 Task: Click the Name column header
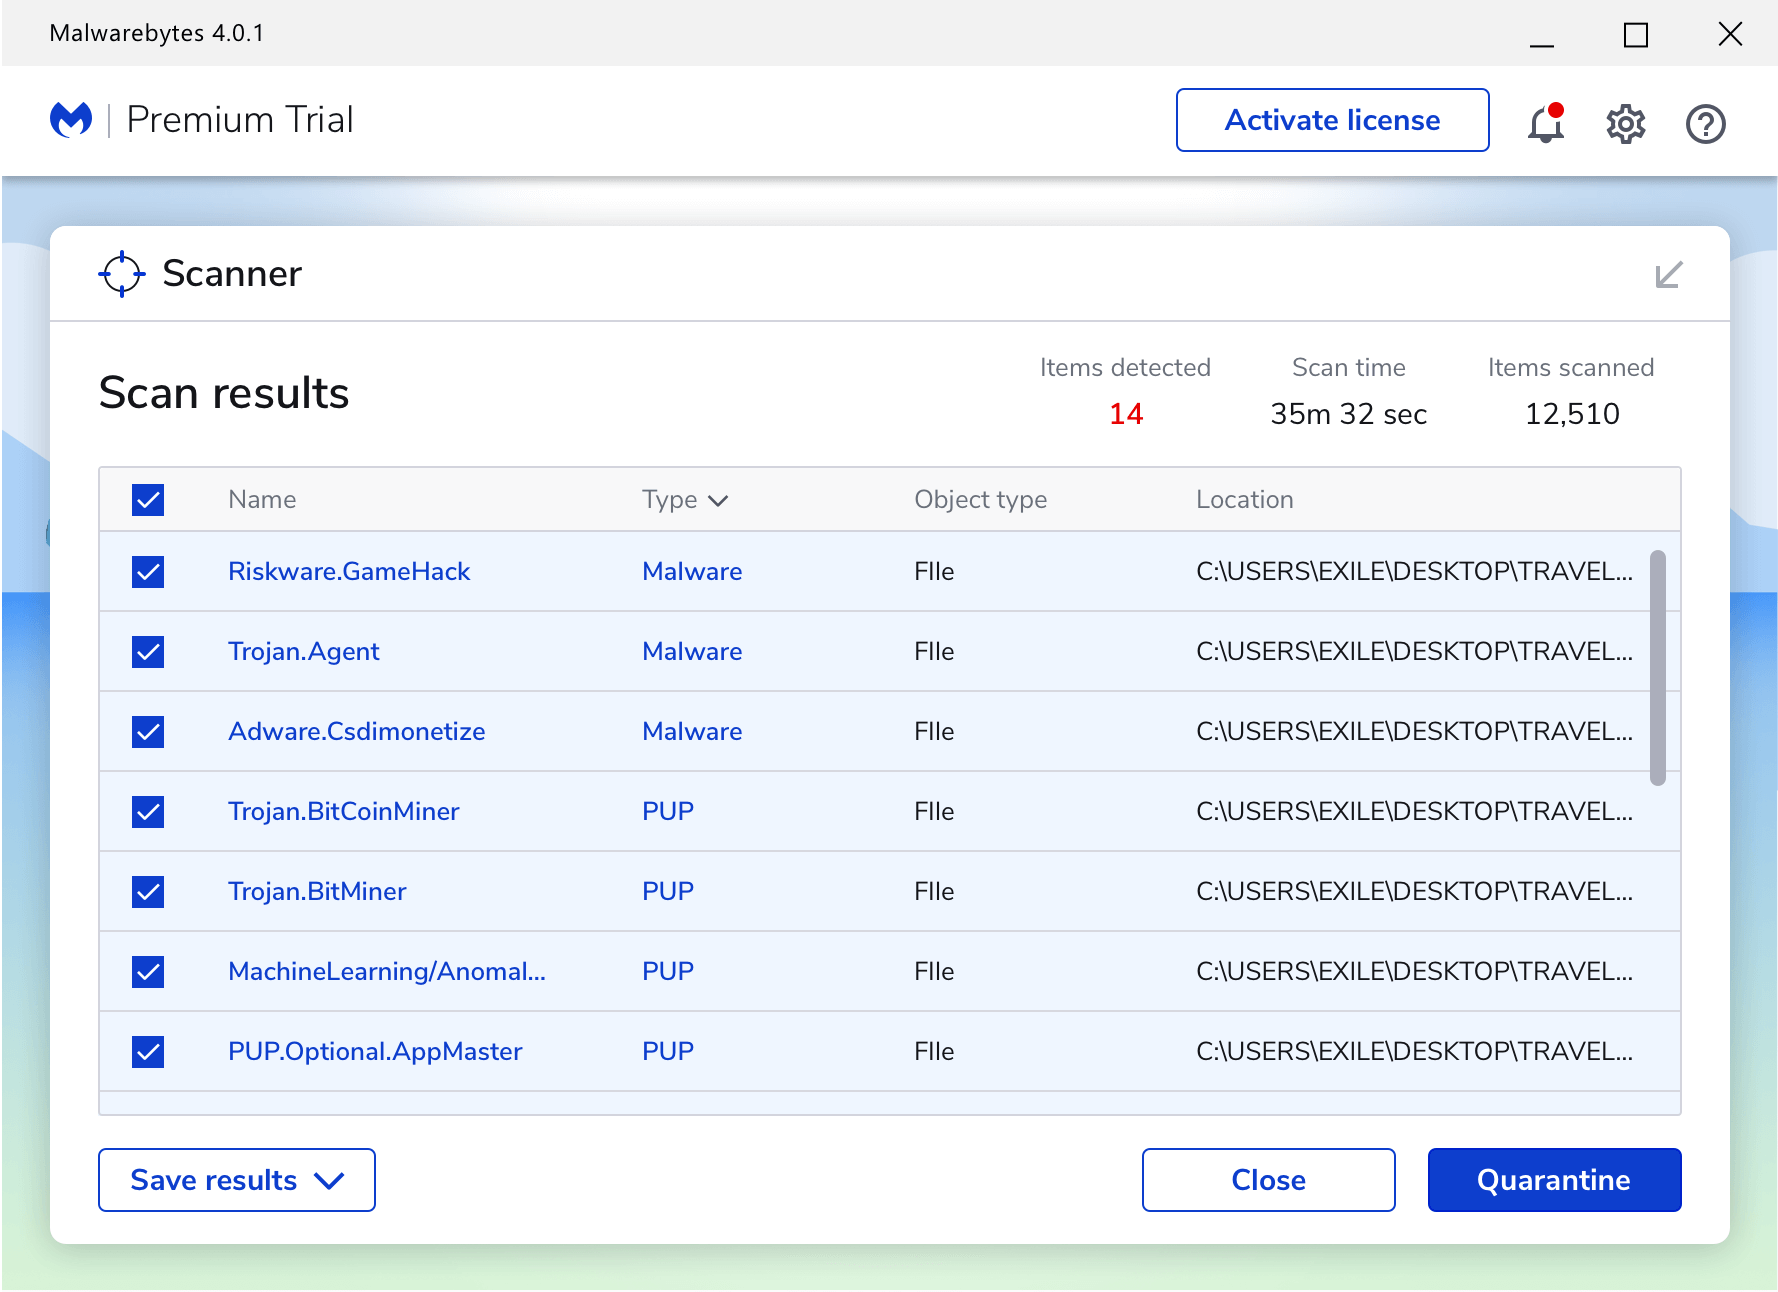(x=262, y=499)
